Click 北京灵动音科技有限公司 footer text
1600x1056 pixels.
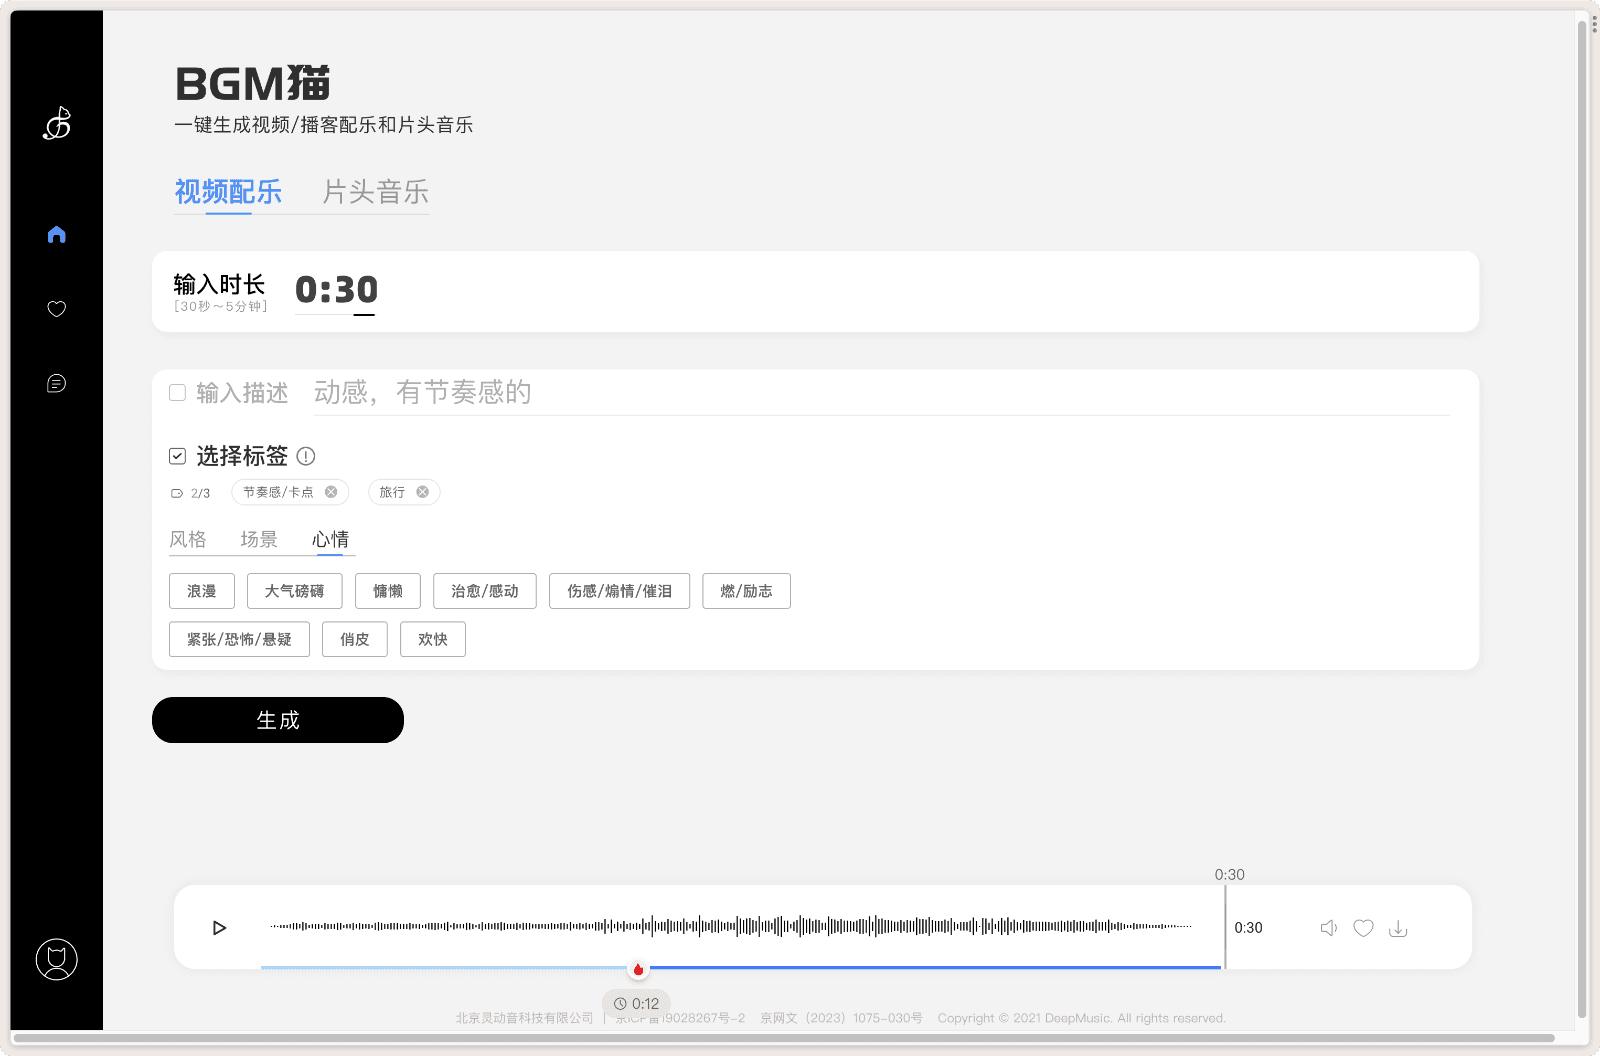tap(525, 1018)
